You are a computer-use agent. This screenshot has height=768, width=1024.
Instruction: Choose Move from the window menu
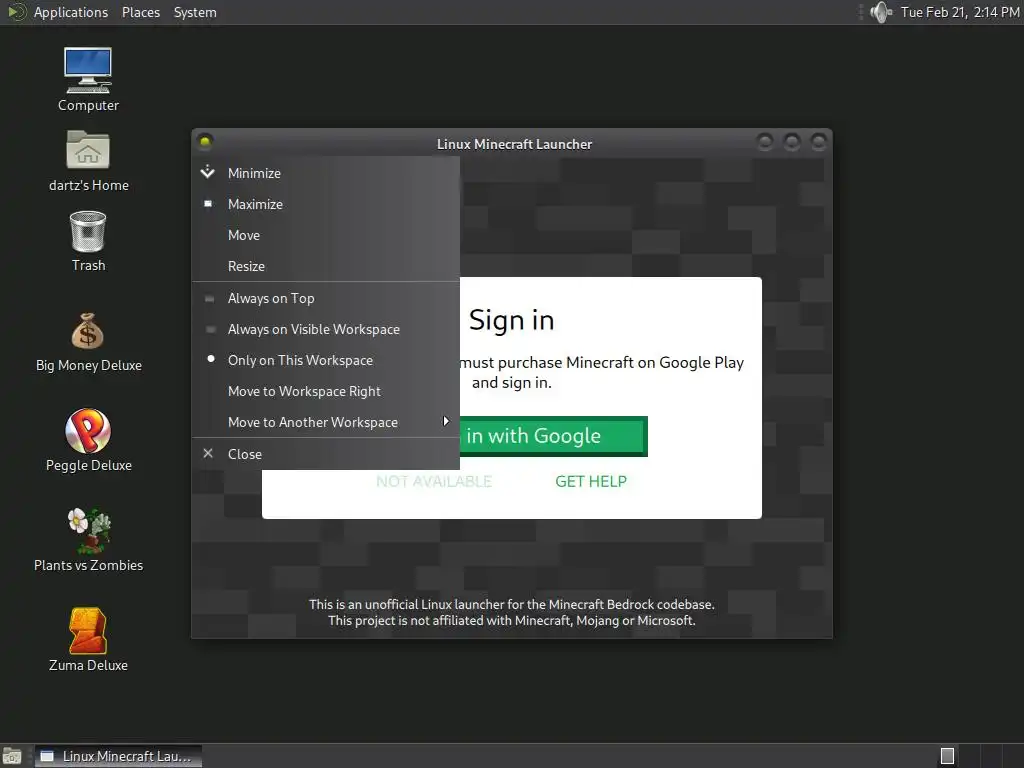coord(326,235)
